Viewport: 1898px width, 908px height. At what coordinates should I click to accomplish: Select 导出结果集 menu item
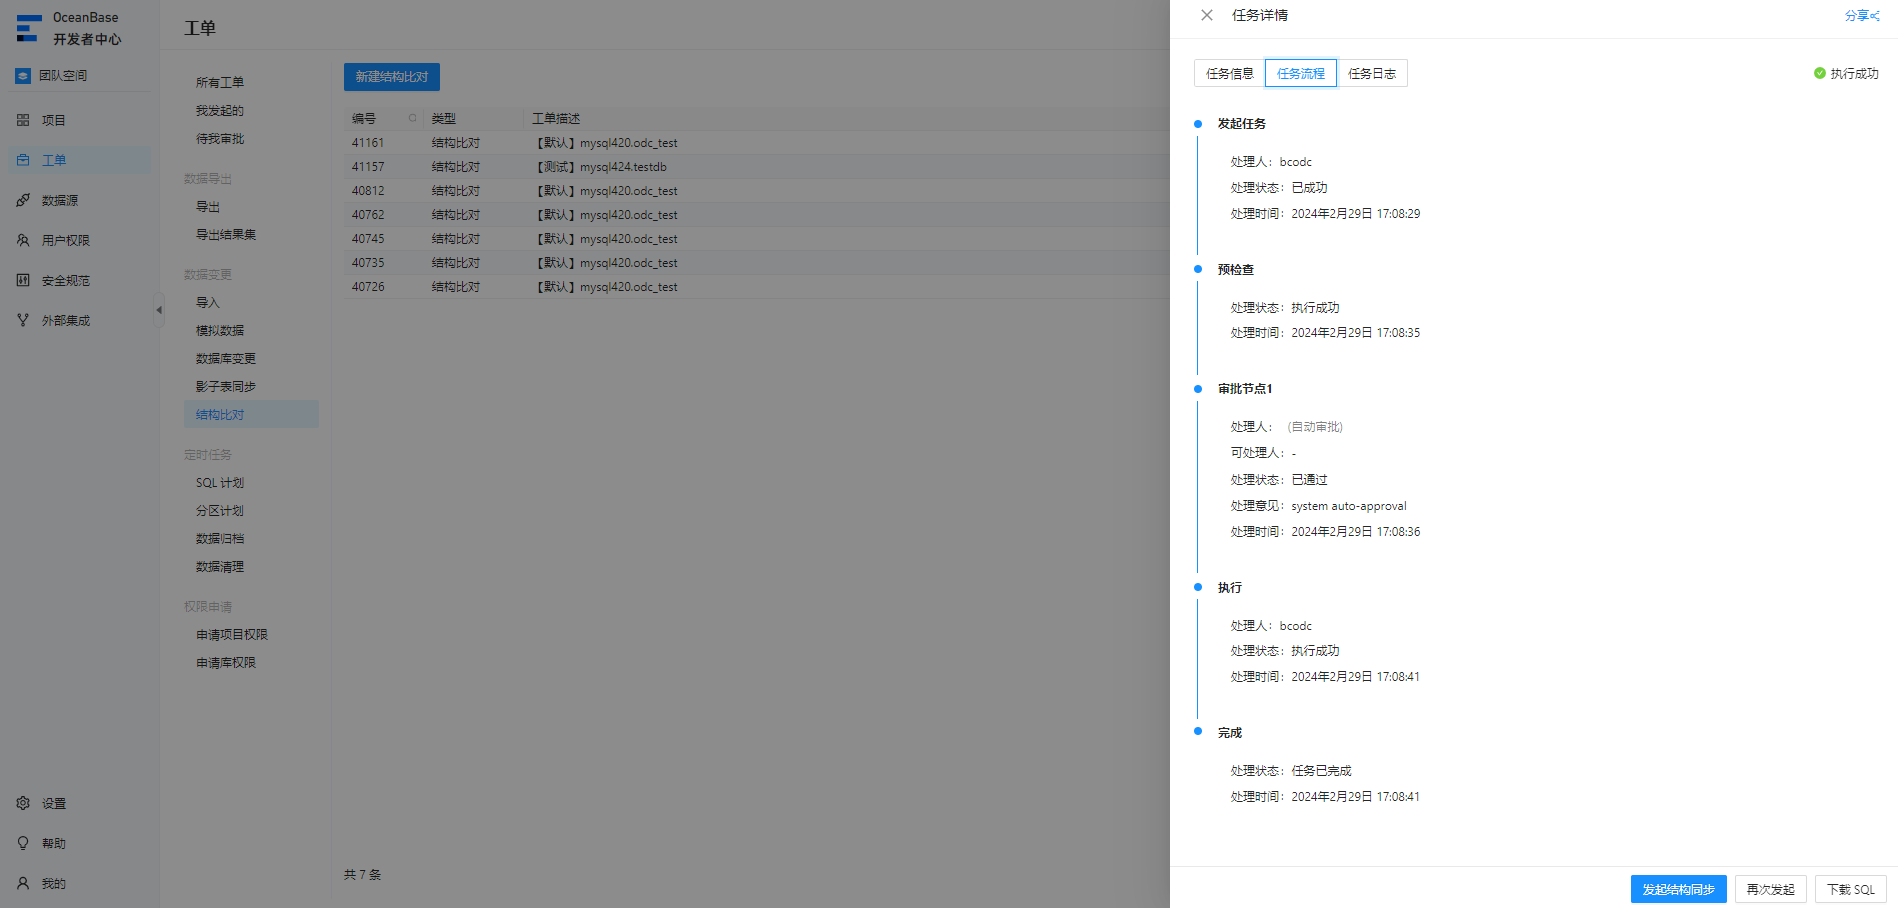click(x=226, y=234)
